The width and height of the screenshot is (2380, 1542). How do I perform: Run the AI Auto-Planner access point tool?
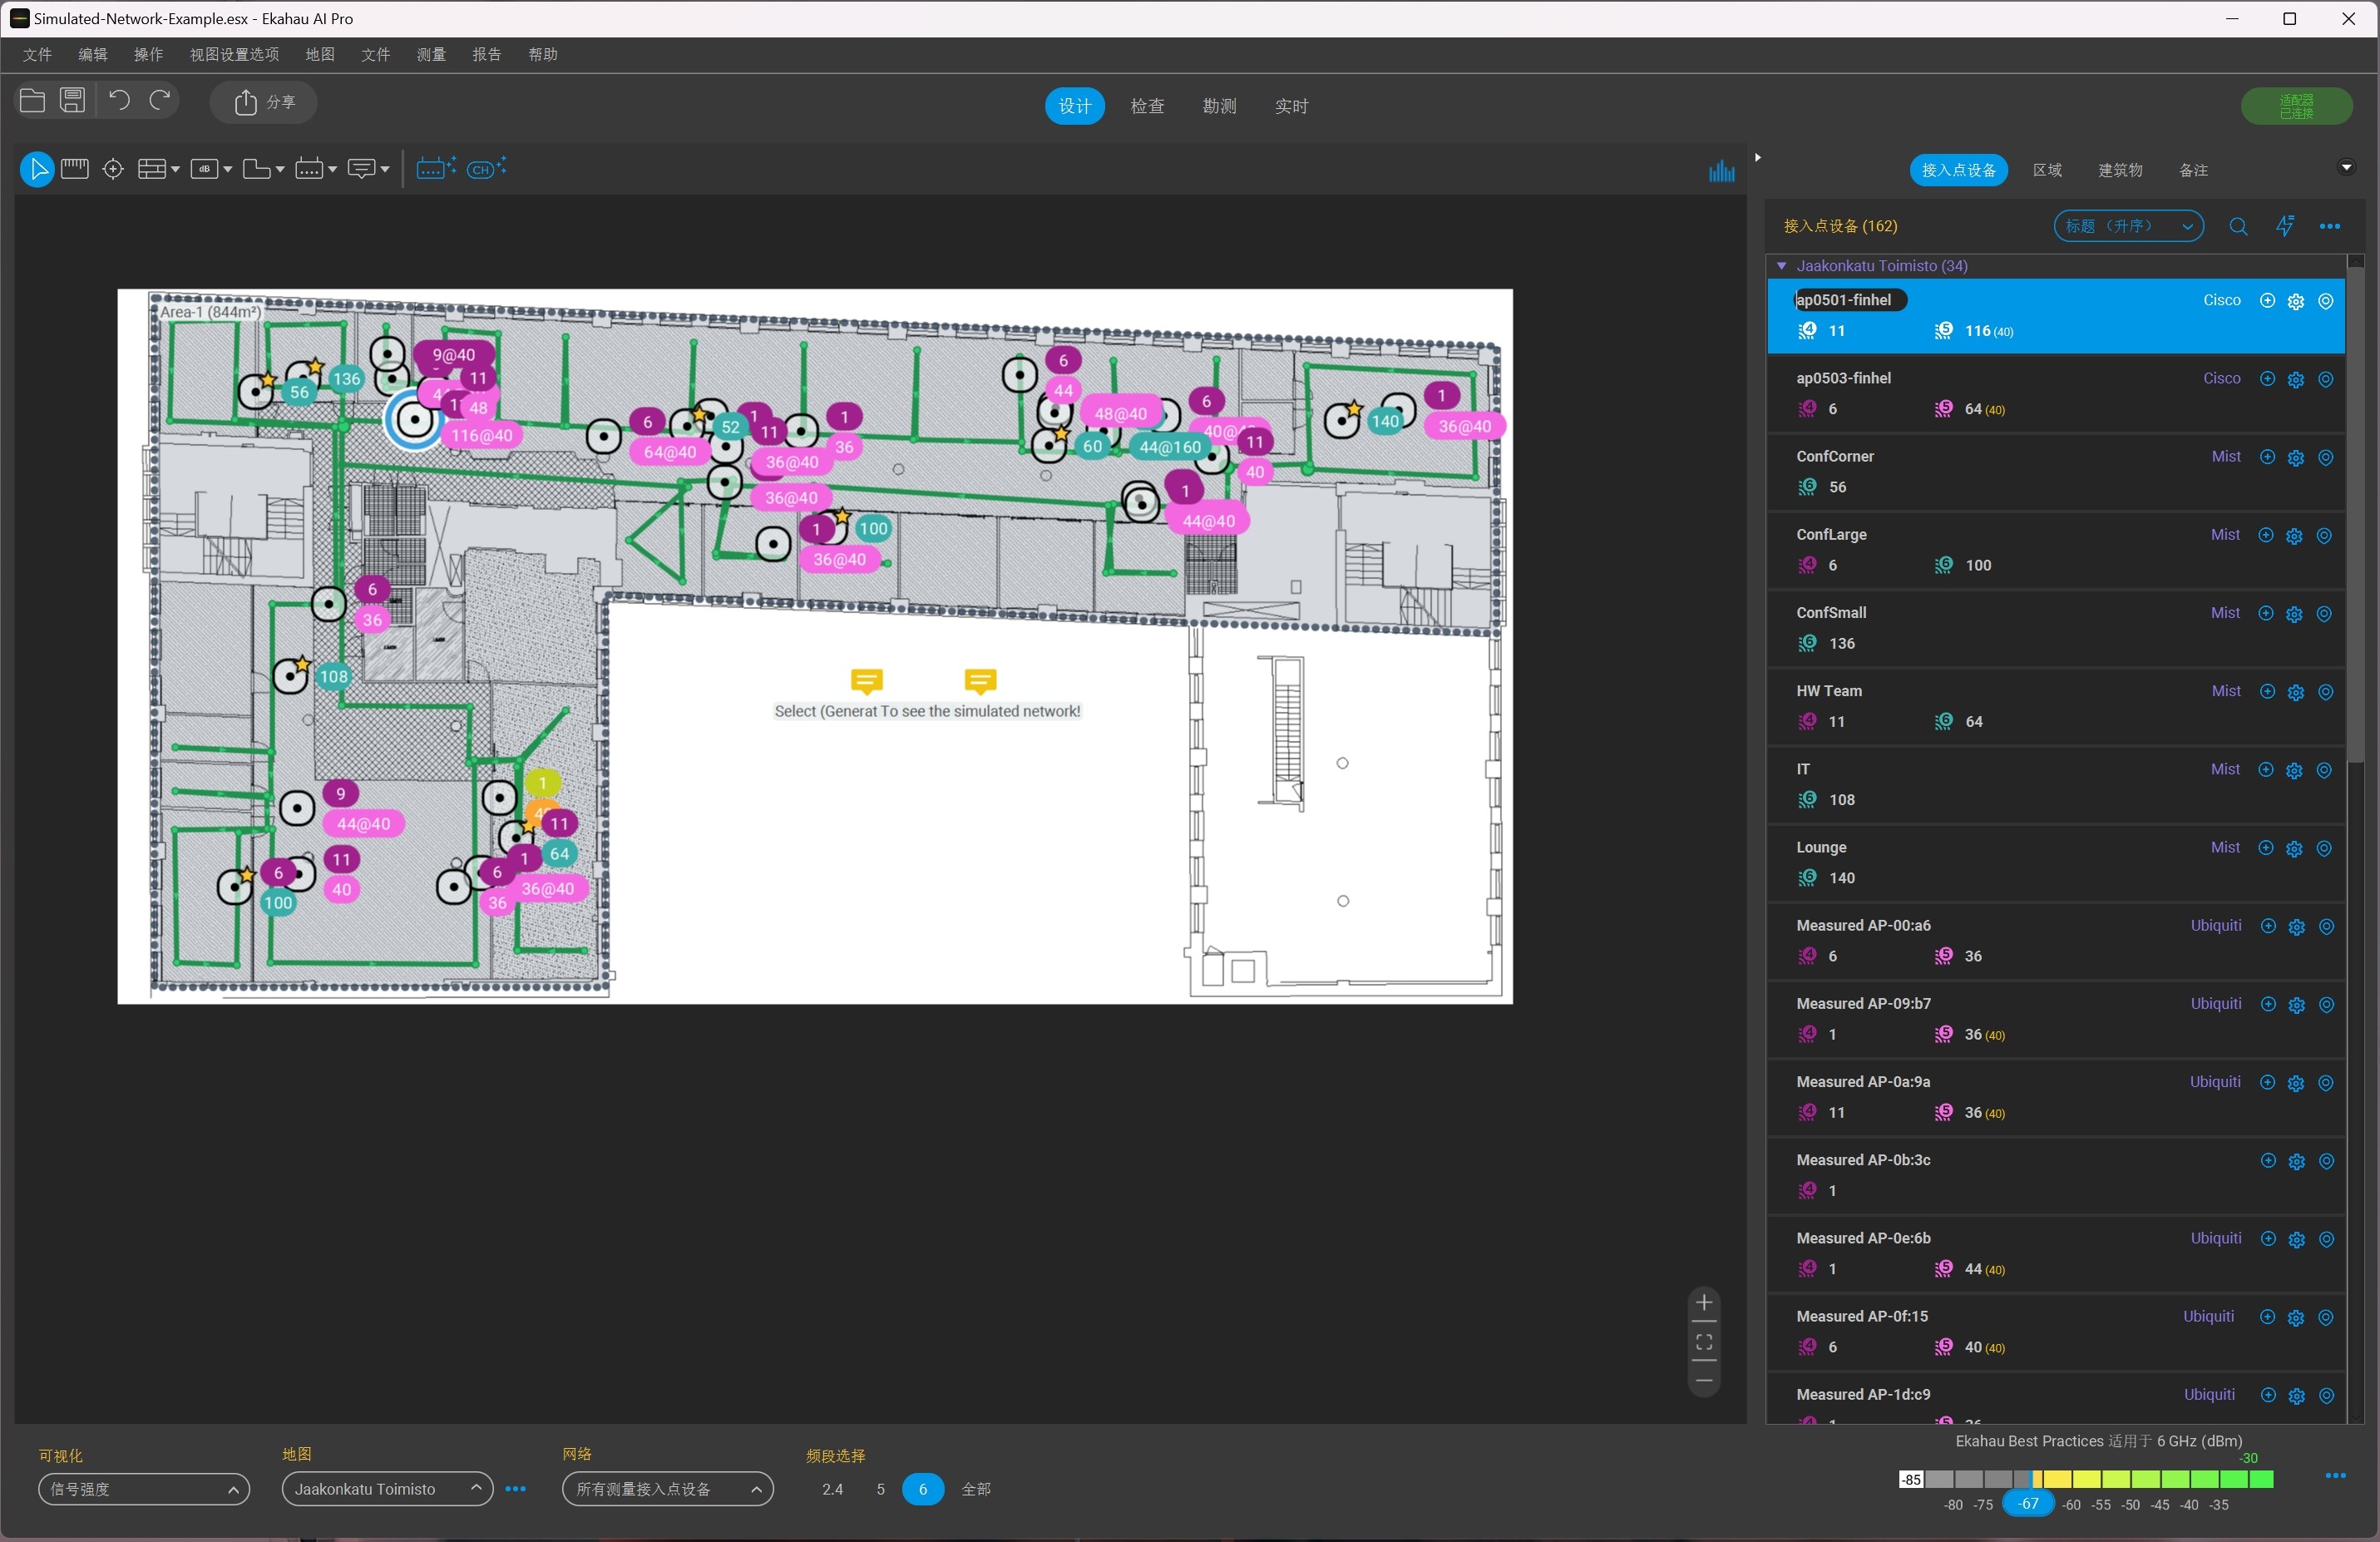point(436,168)
